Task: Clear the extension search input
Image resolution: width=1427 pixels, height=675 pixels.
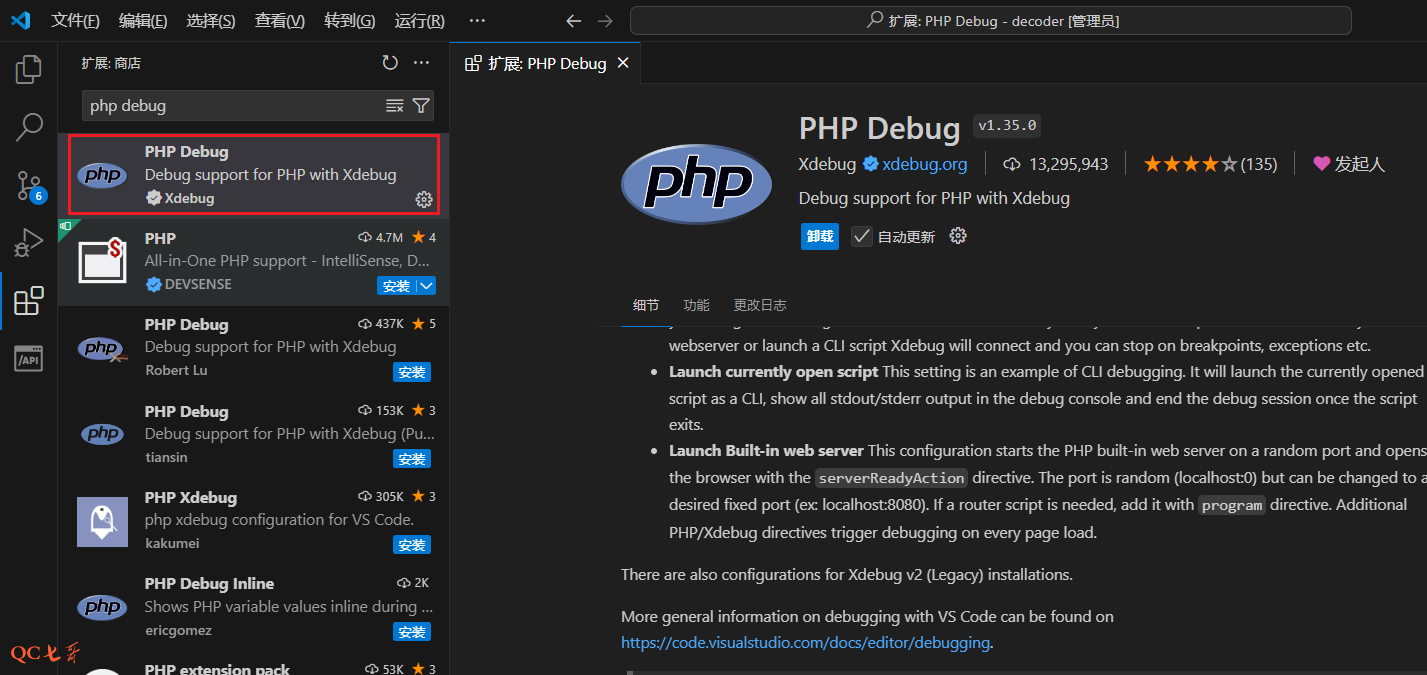Action: click(395, 105)
